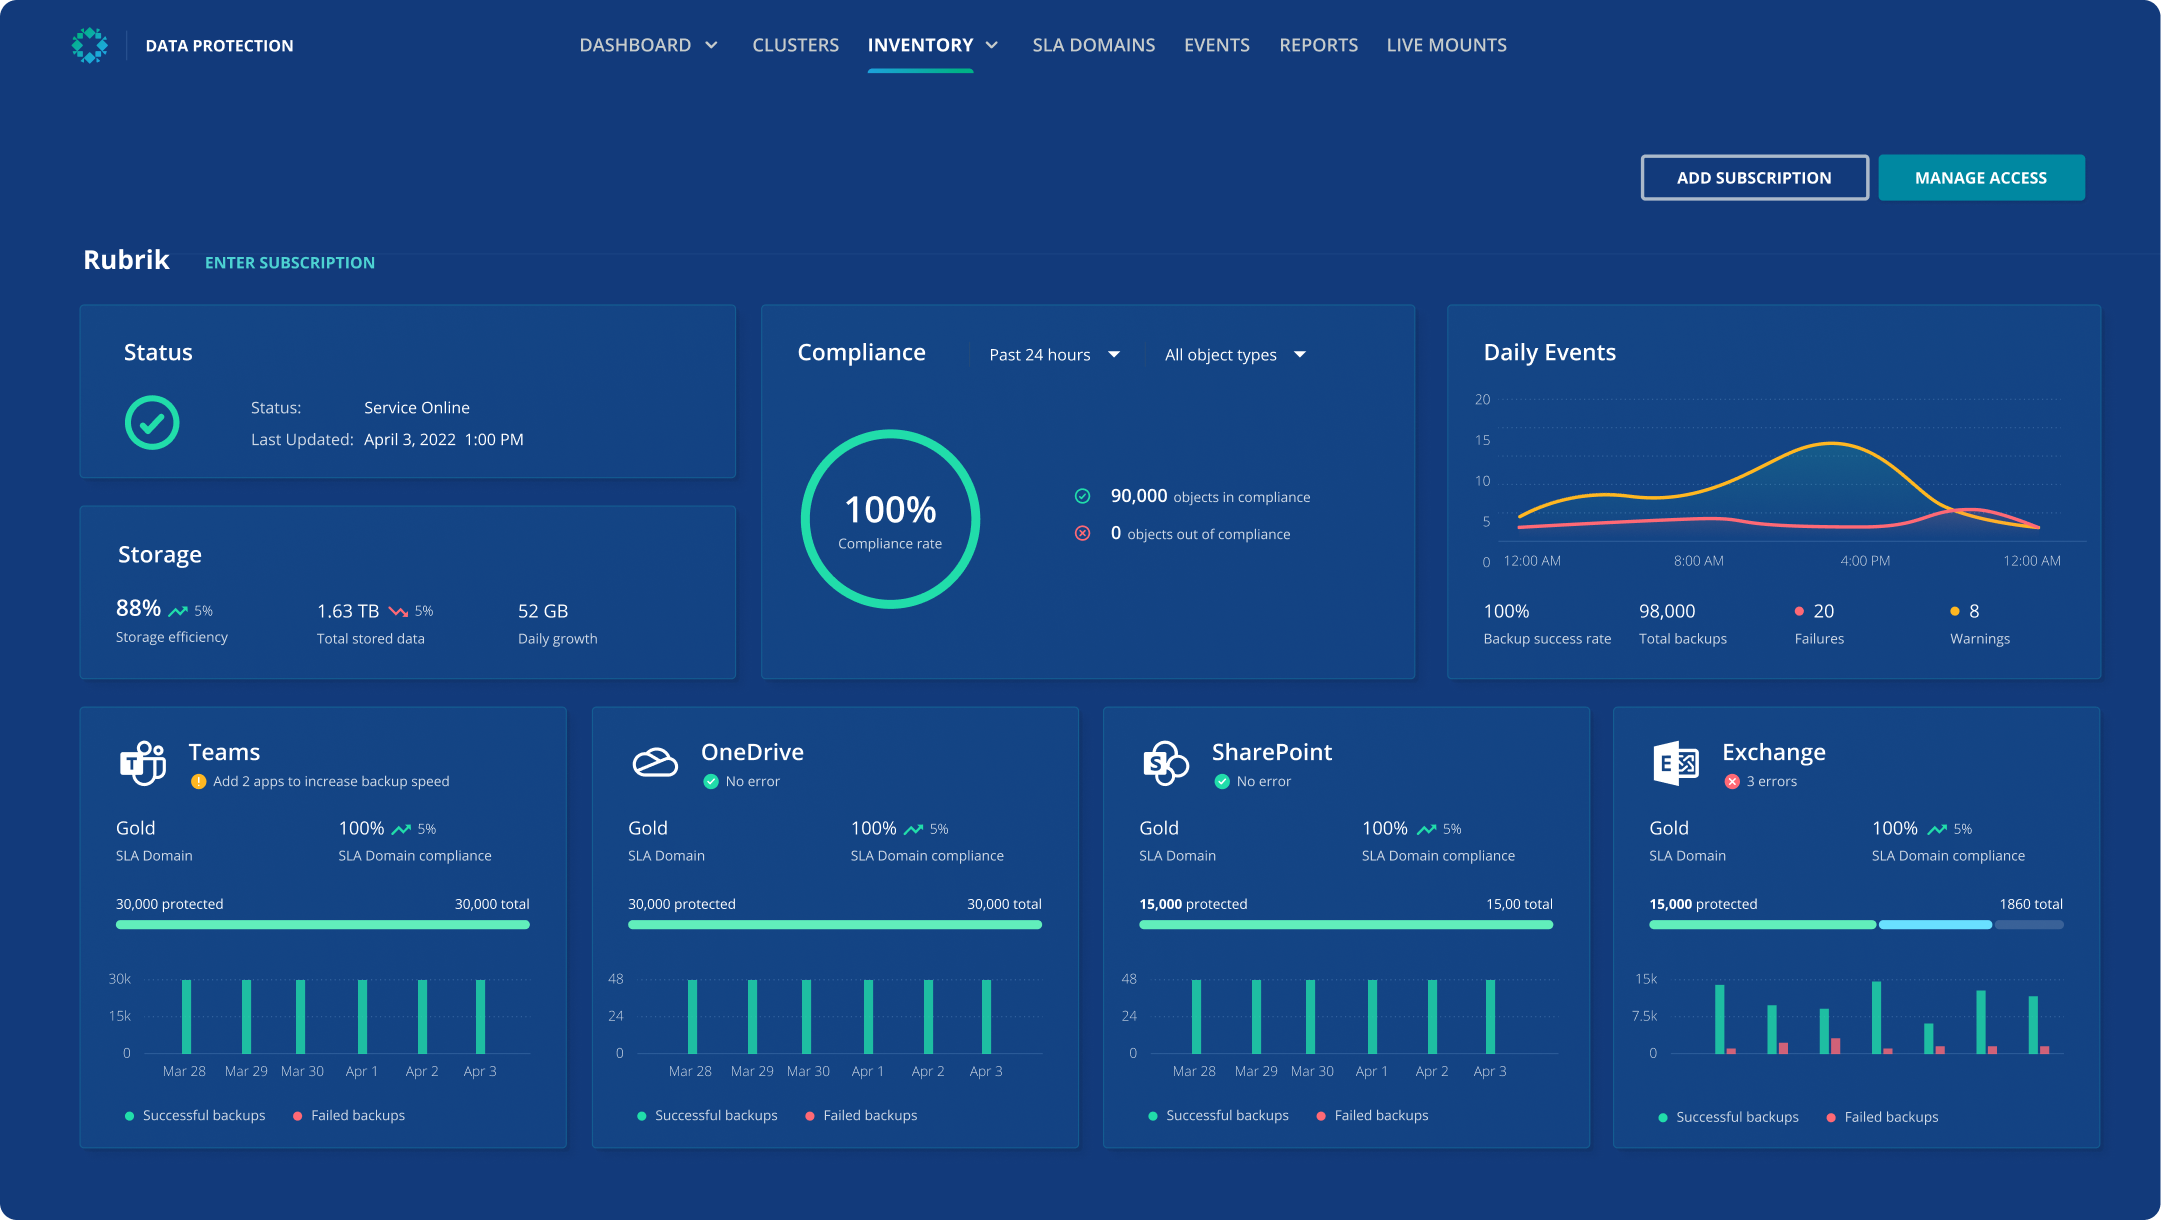Click the Apr 1 bar in SharePoint chart
Image resolution: width=2161 pixels, height=1220 pixels.
[x=1372, y=1016]
